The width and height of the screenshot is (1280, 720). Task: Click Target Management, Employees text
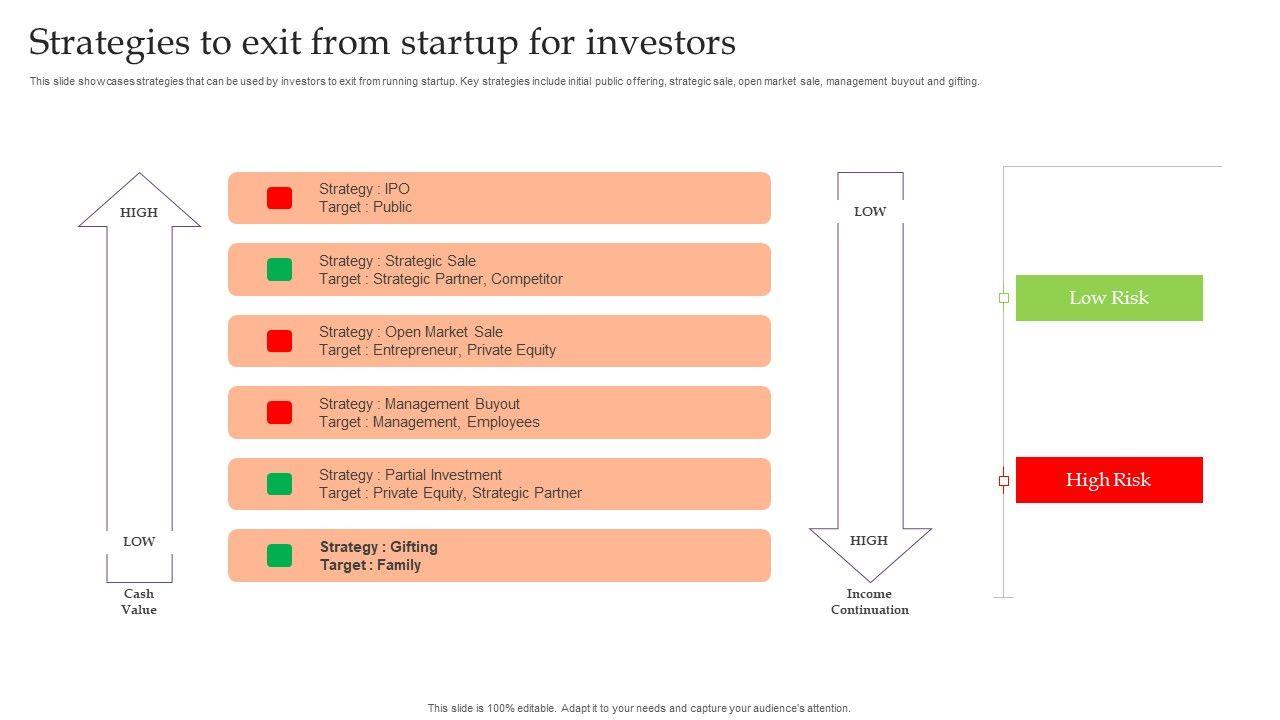tap(429, 422)
